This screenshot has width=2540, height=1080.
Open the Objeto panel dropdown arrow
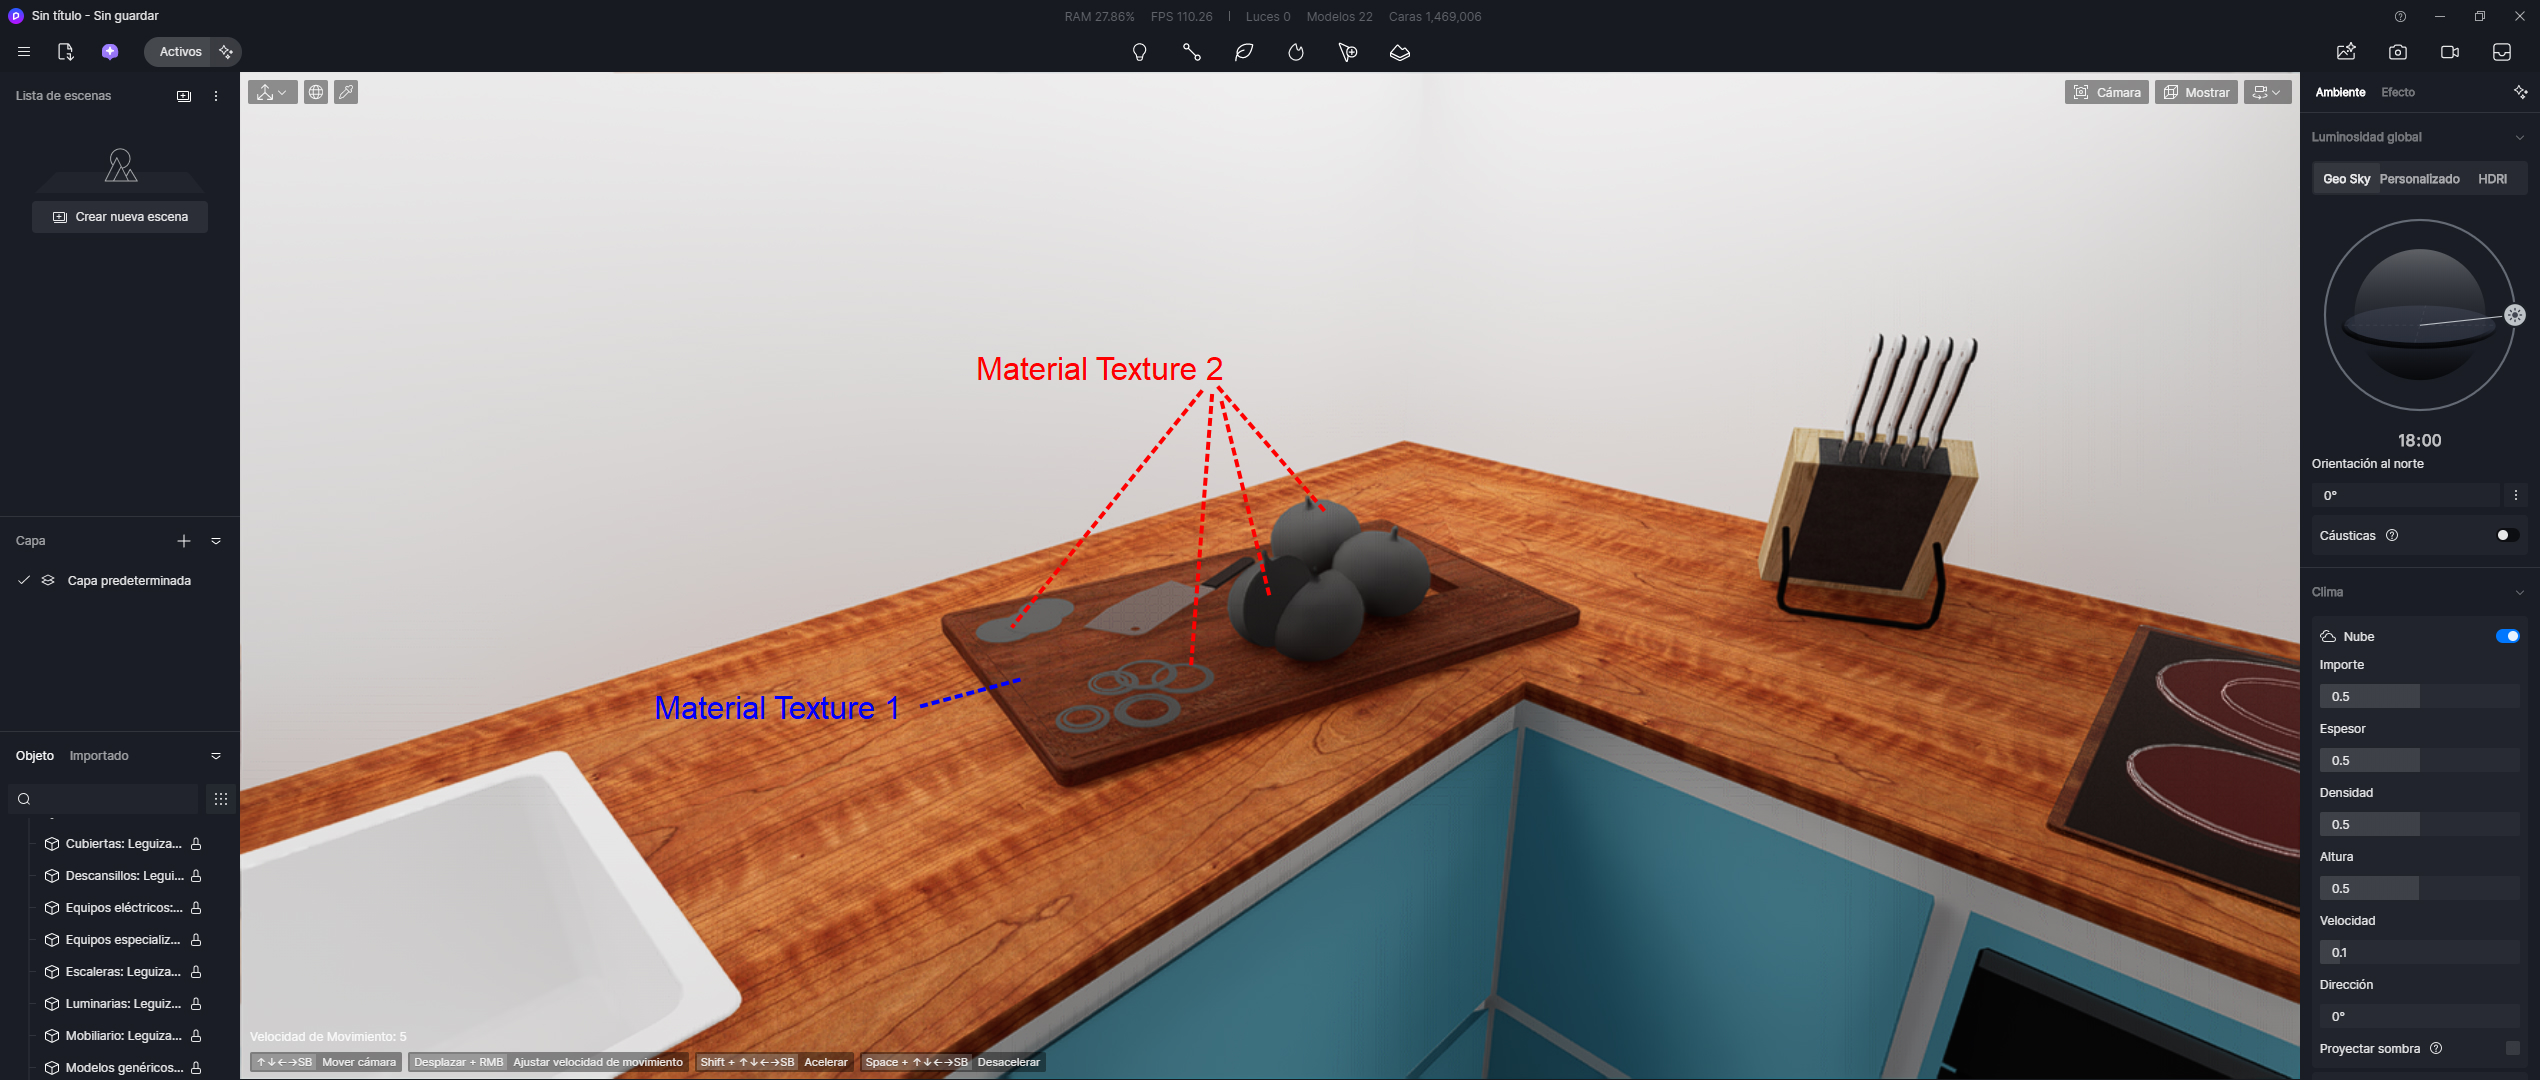click(x=216, y=756)
